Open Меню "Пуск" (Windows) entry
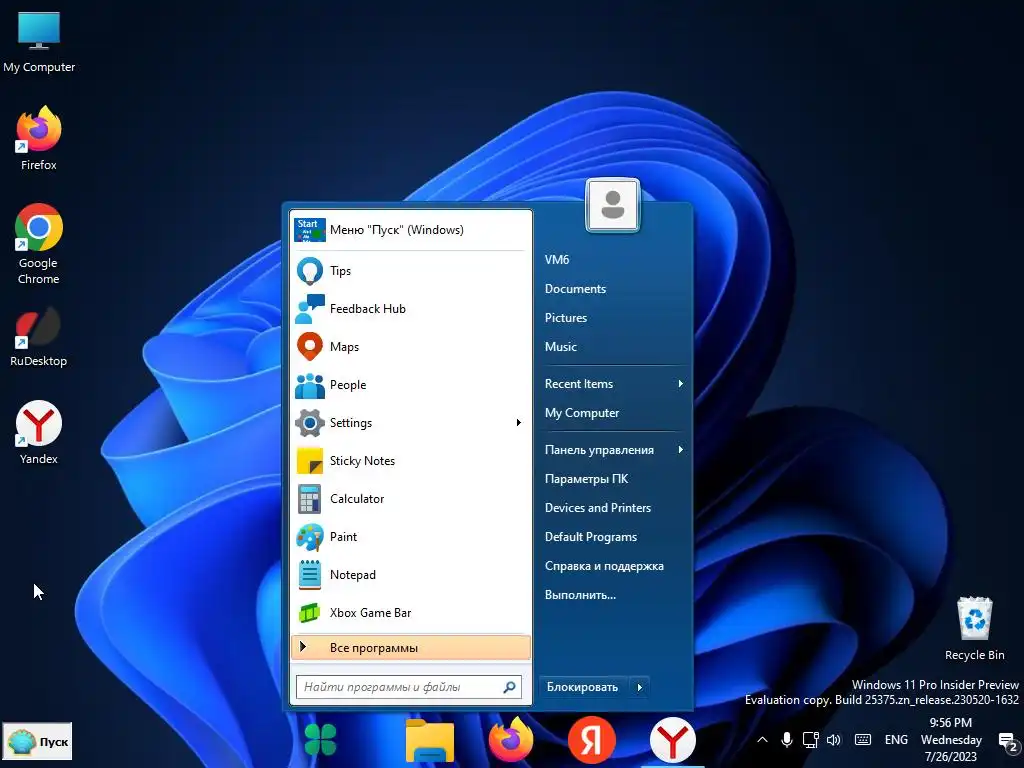This screenshot has height=768, width=1024. (x=410, y=230)
